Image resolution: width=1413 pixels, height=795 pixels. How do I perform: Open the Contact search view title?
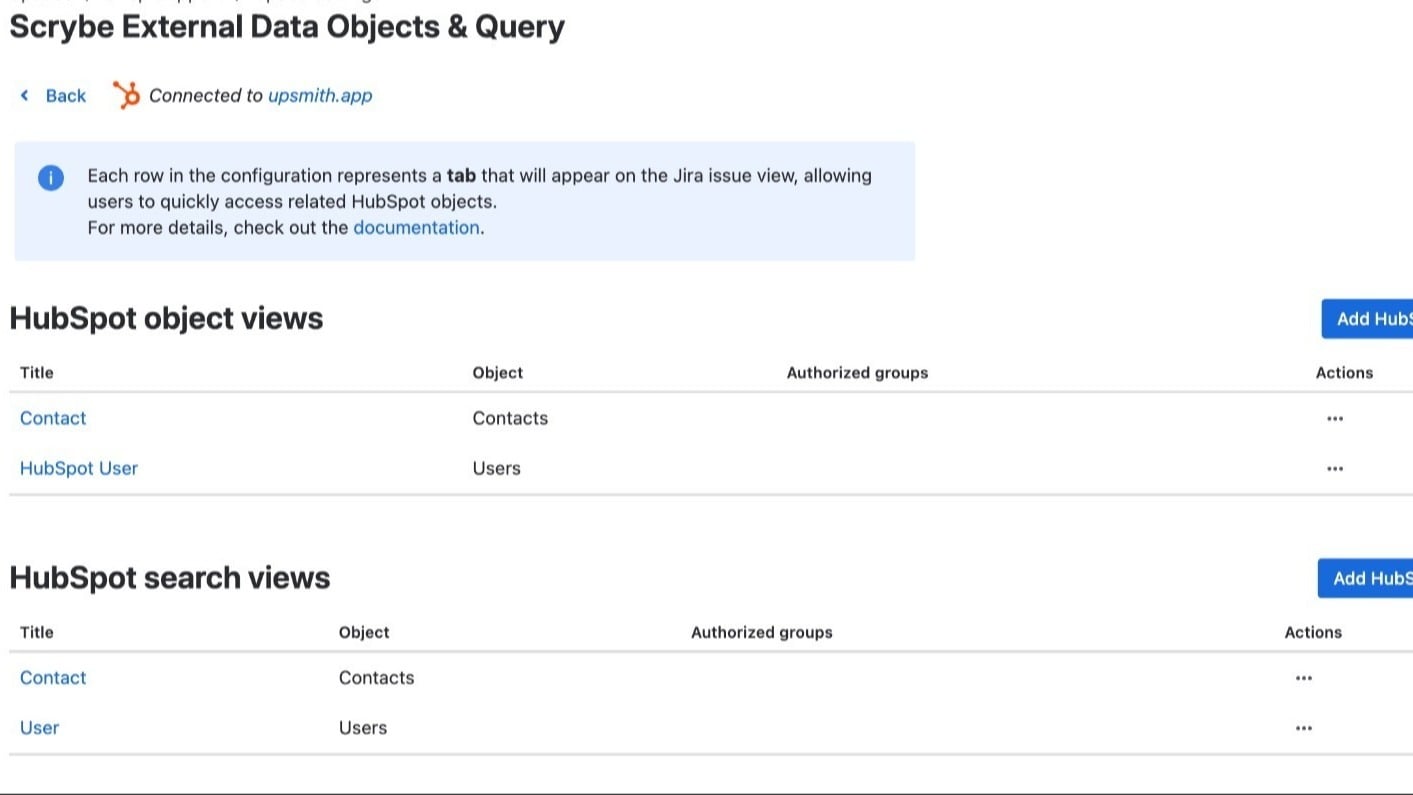53,678
